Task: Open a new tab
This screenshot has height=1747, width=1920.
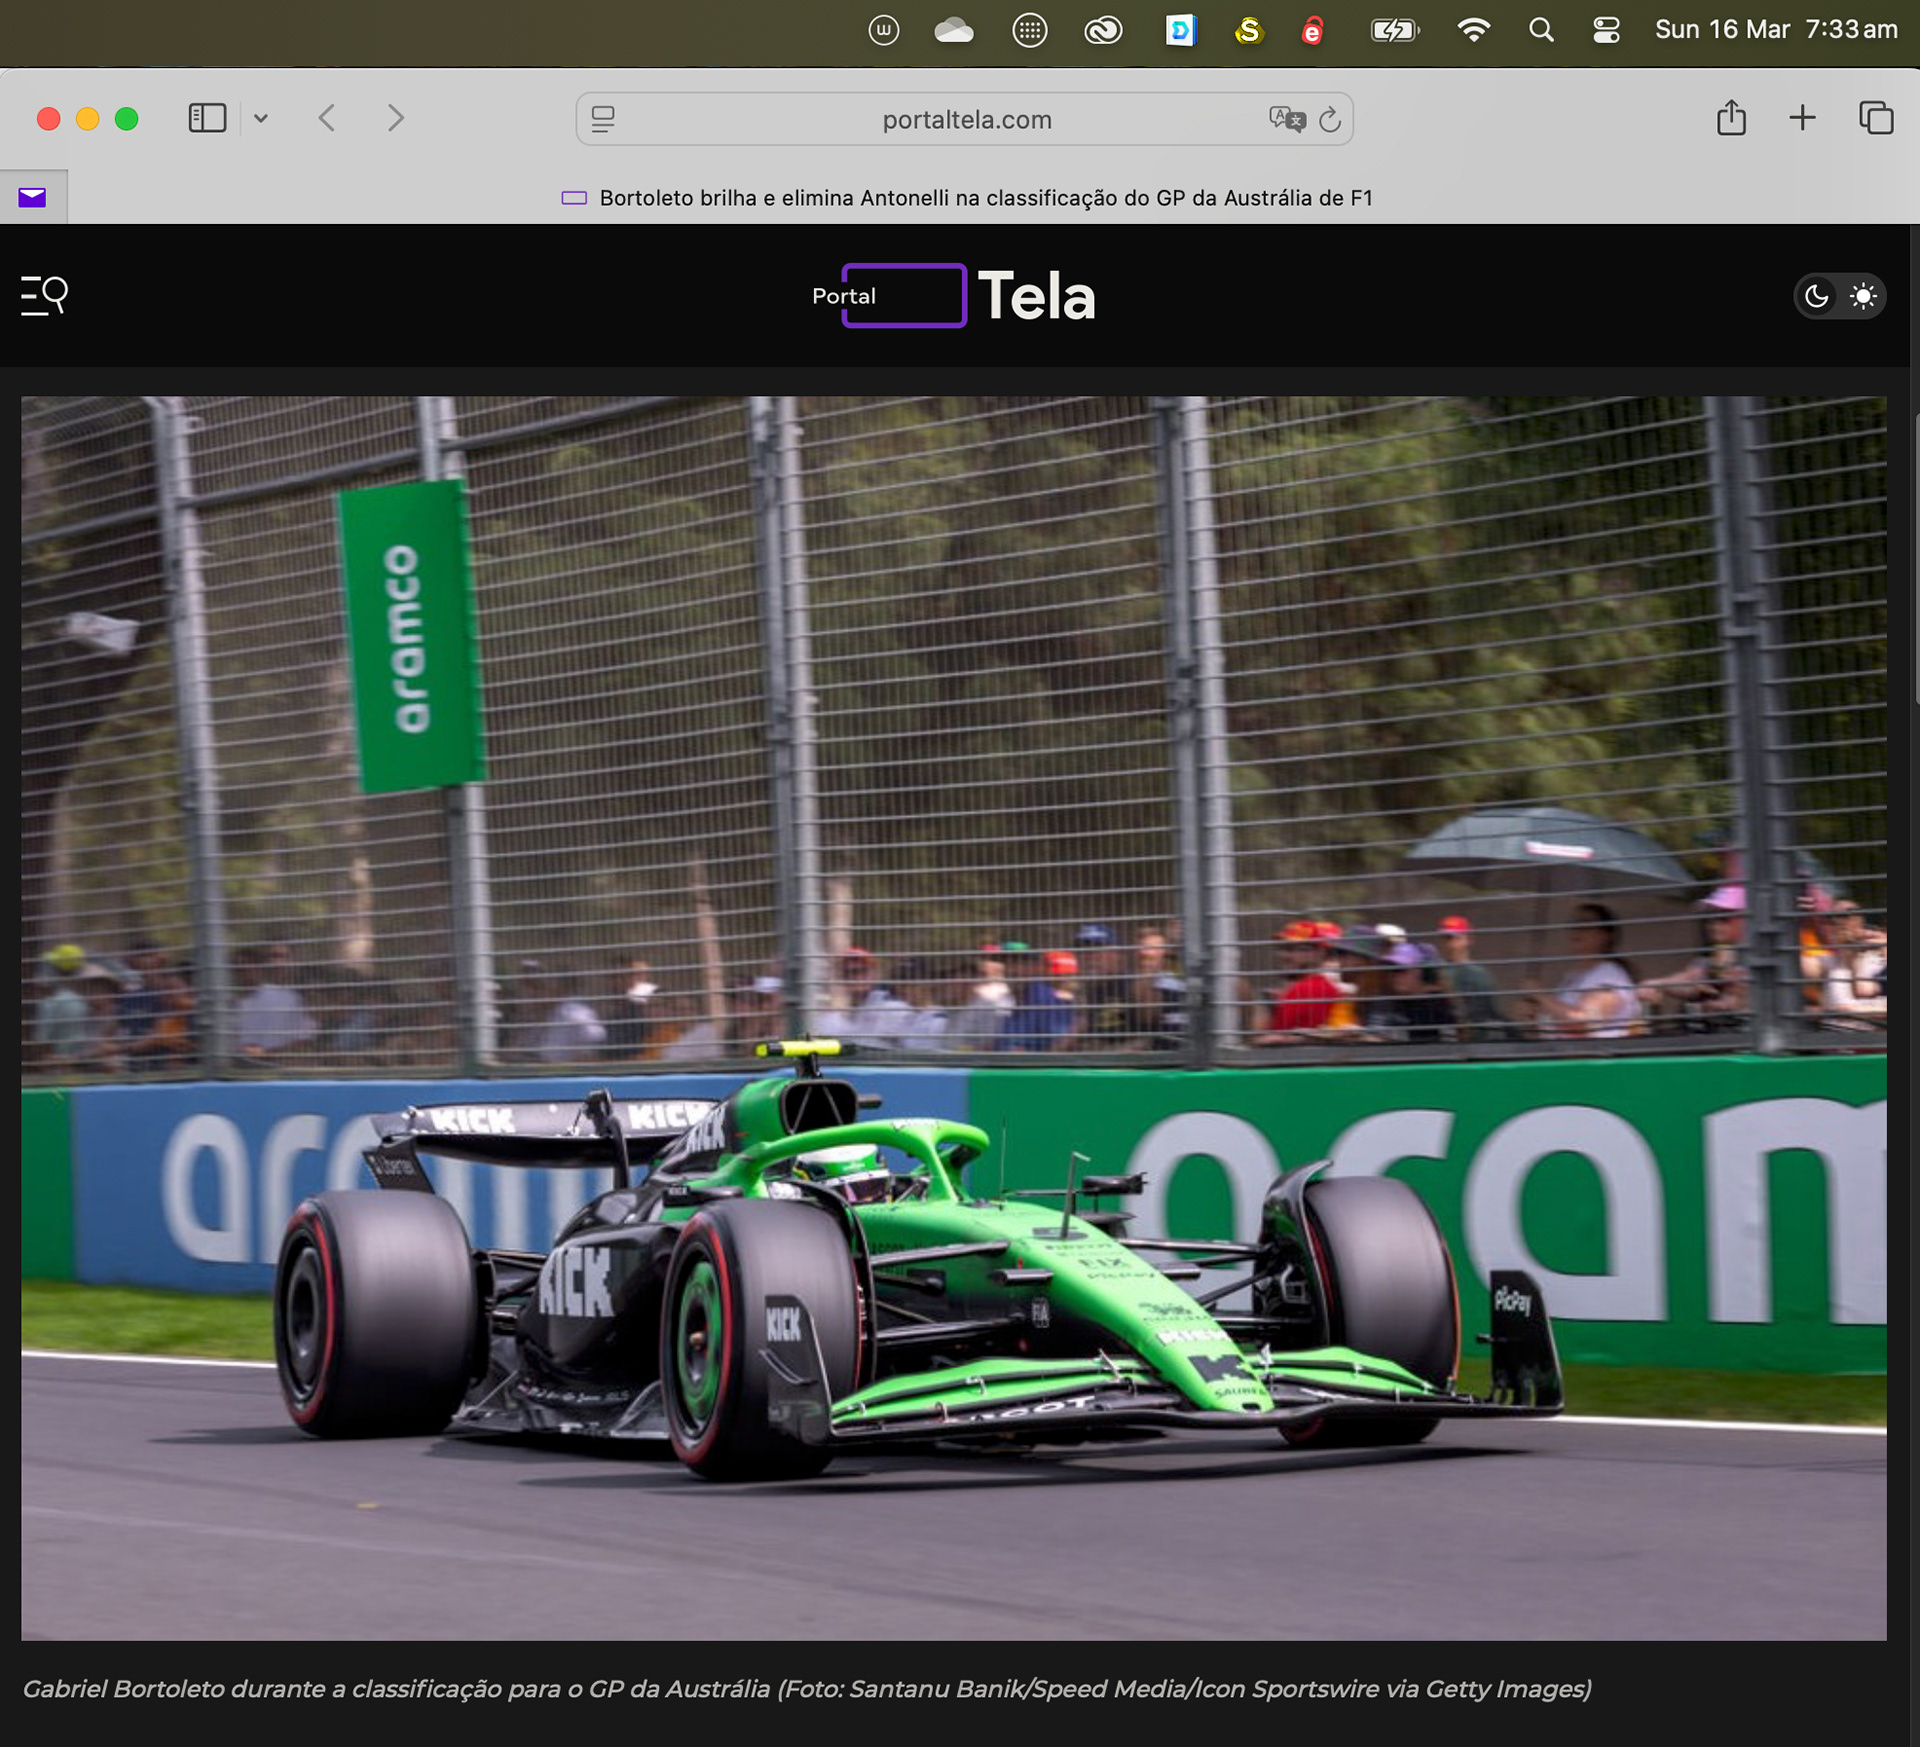Action: (1802, 118)
